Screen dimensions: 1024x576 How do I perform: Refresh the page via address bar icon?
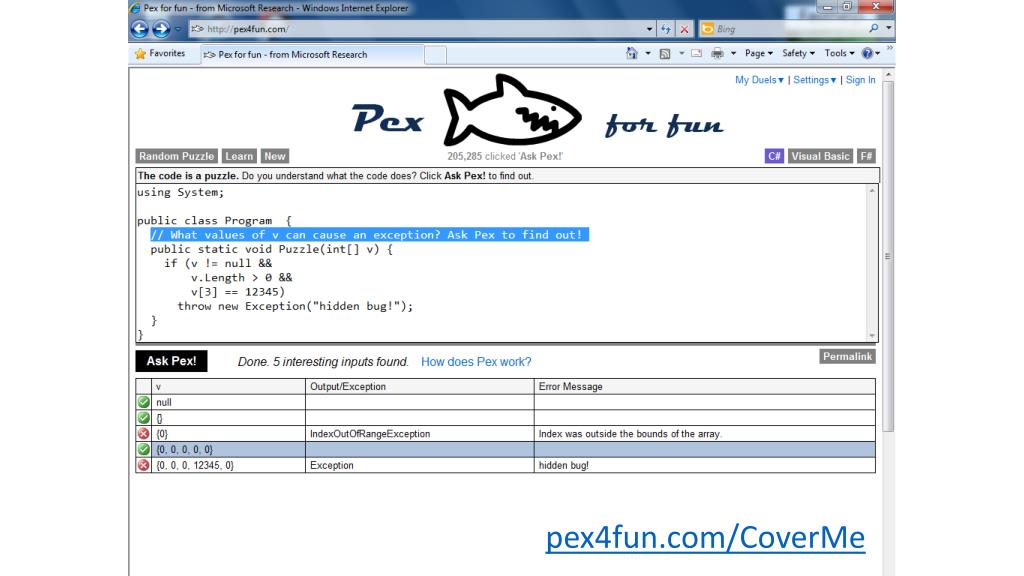pyautogui.click(x=665, y=29)
